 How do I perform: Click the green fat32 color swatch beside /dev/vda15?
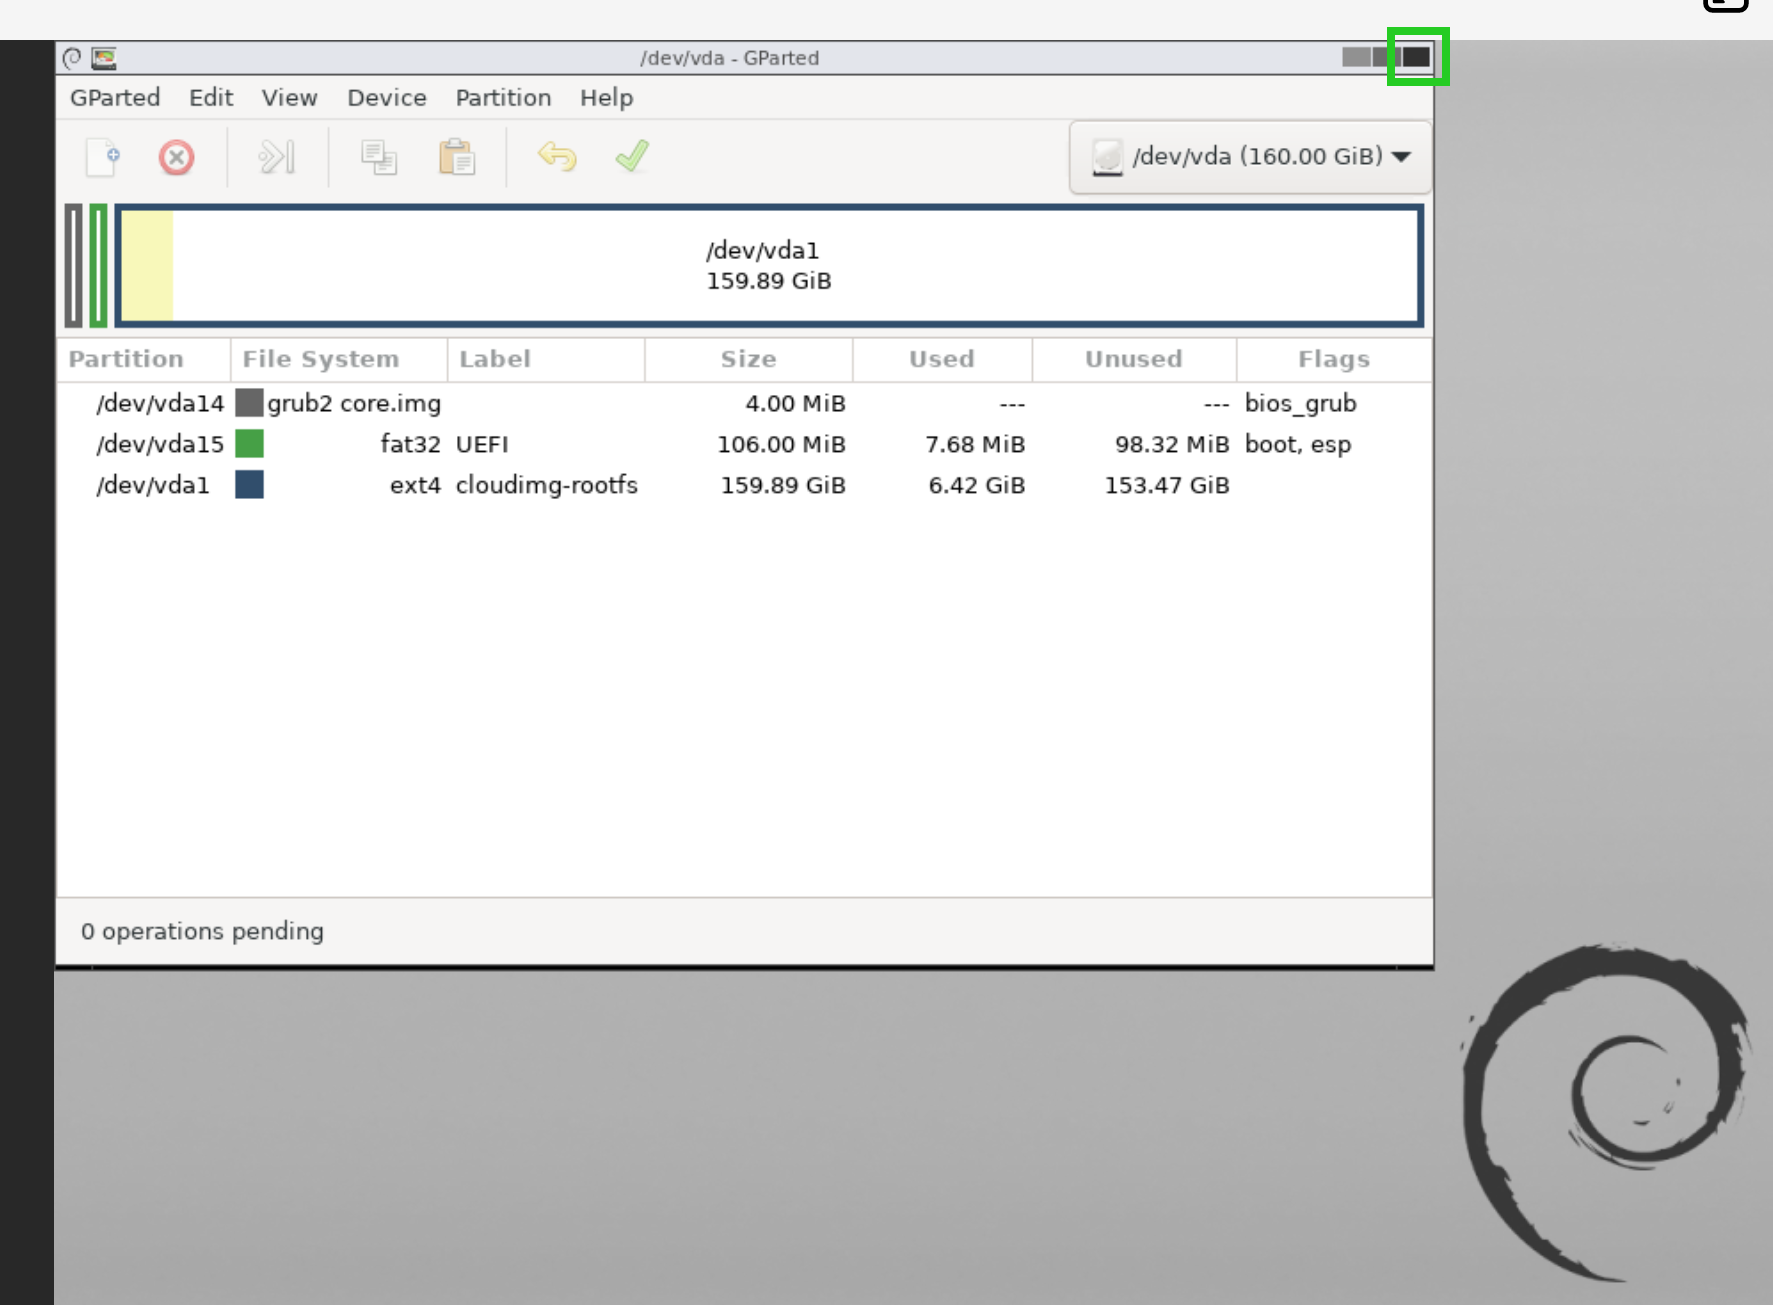[x=249, y=444]
